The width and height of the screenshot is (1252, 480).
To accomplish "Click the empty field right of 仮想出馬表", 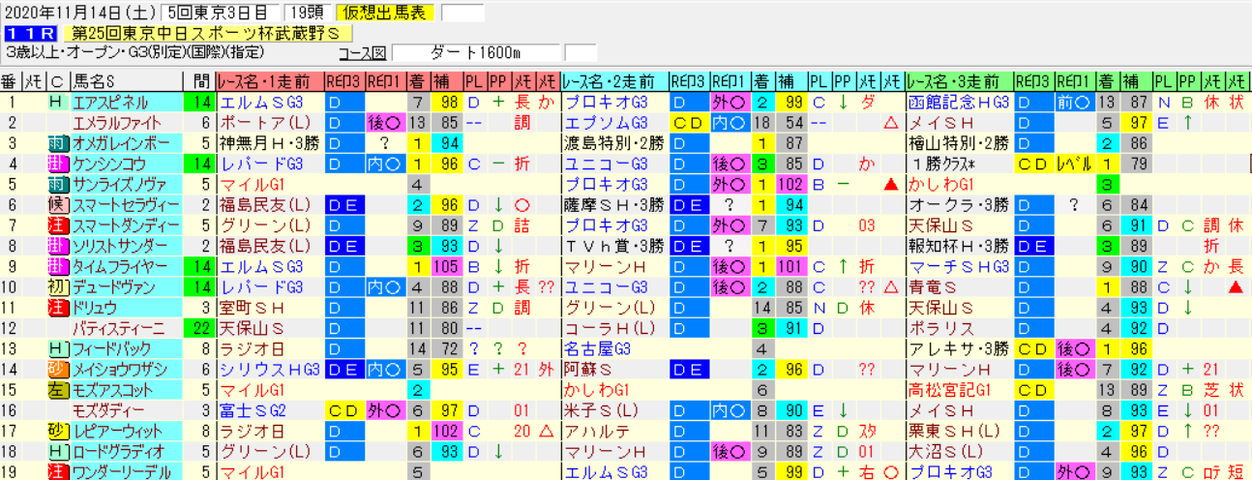I will [462, 13].
